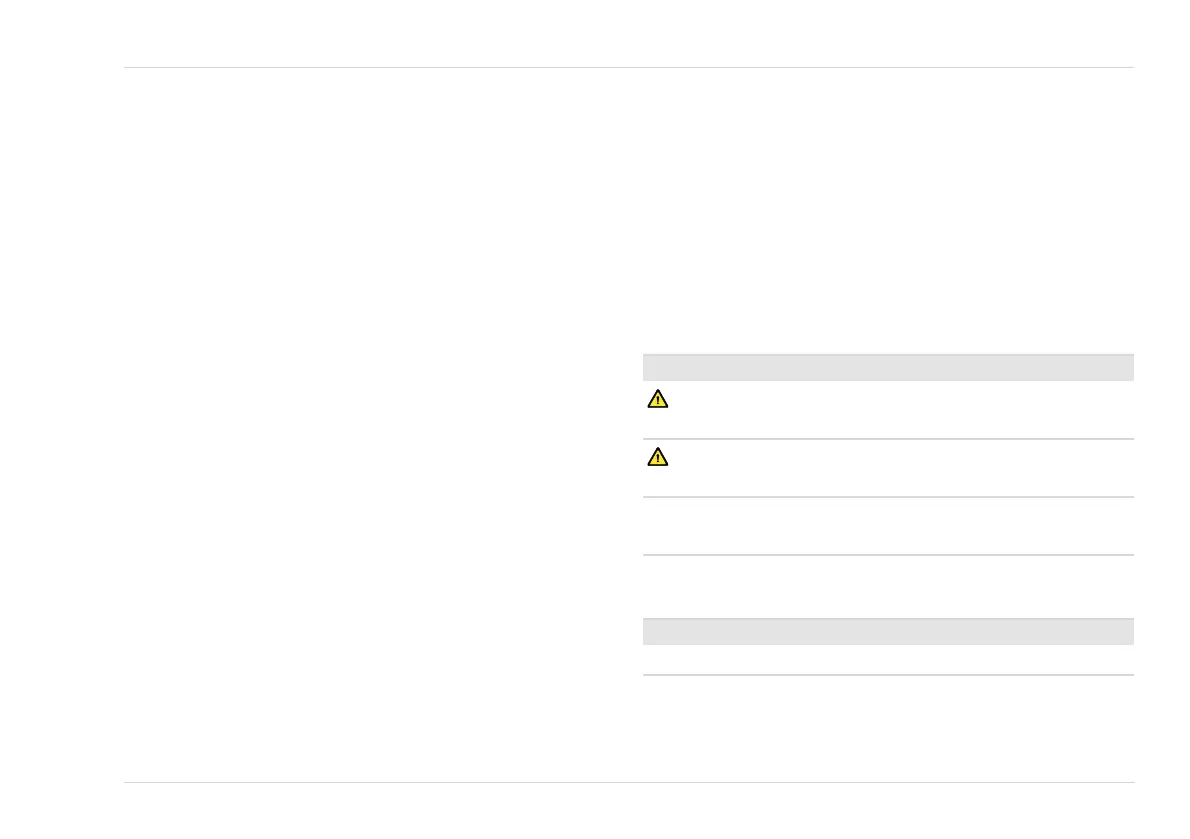Click the lower yellow warning triangle icon

pos(657,457)
